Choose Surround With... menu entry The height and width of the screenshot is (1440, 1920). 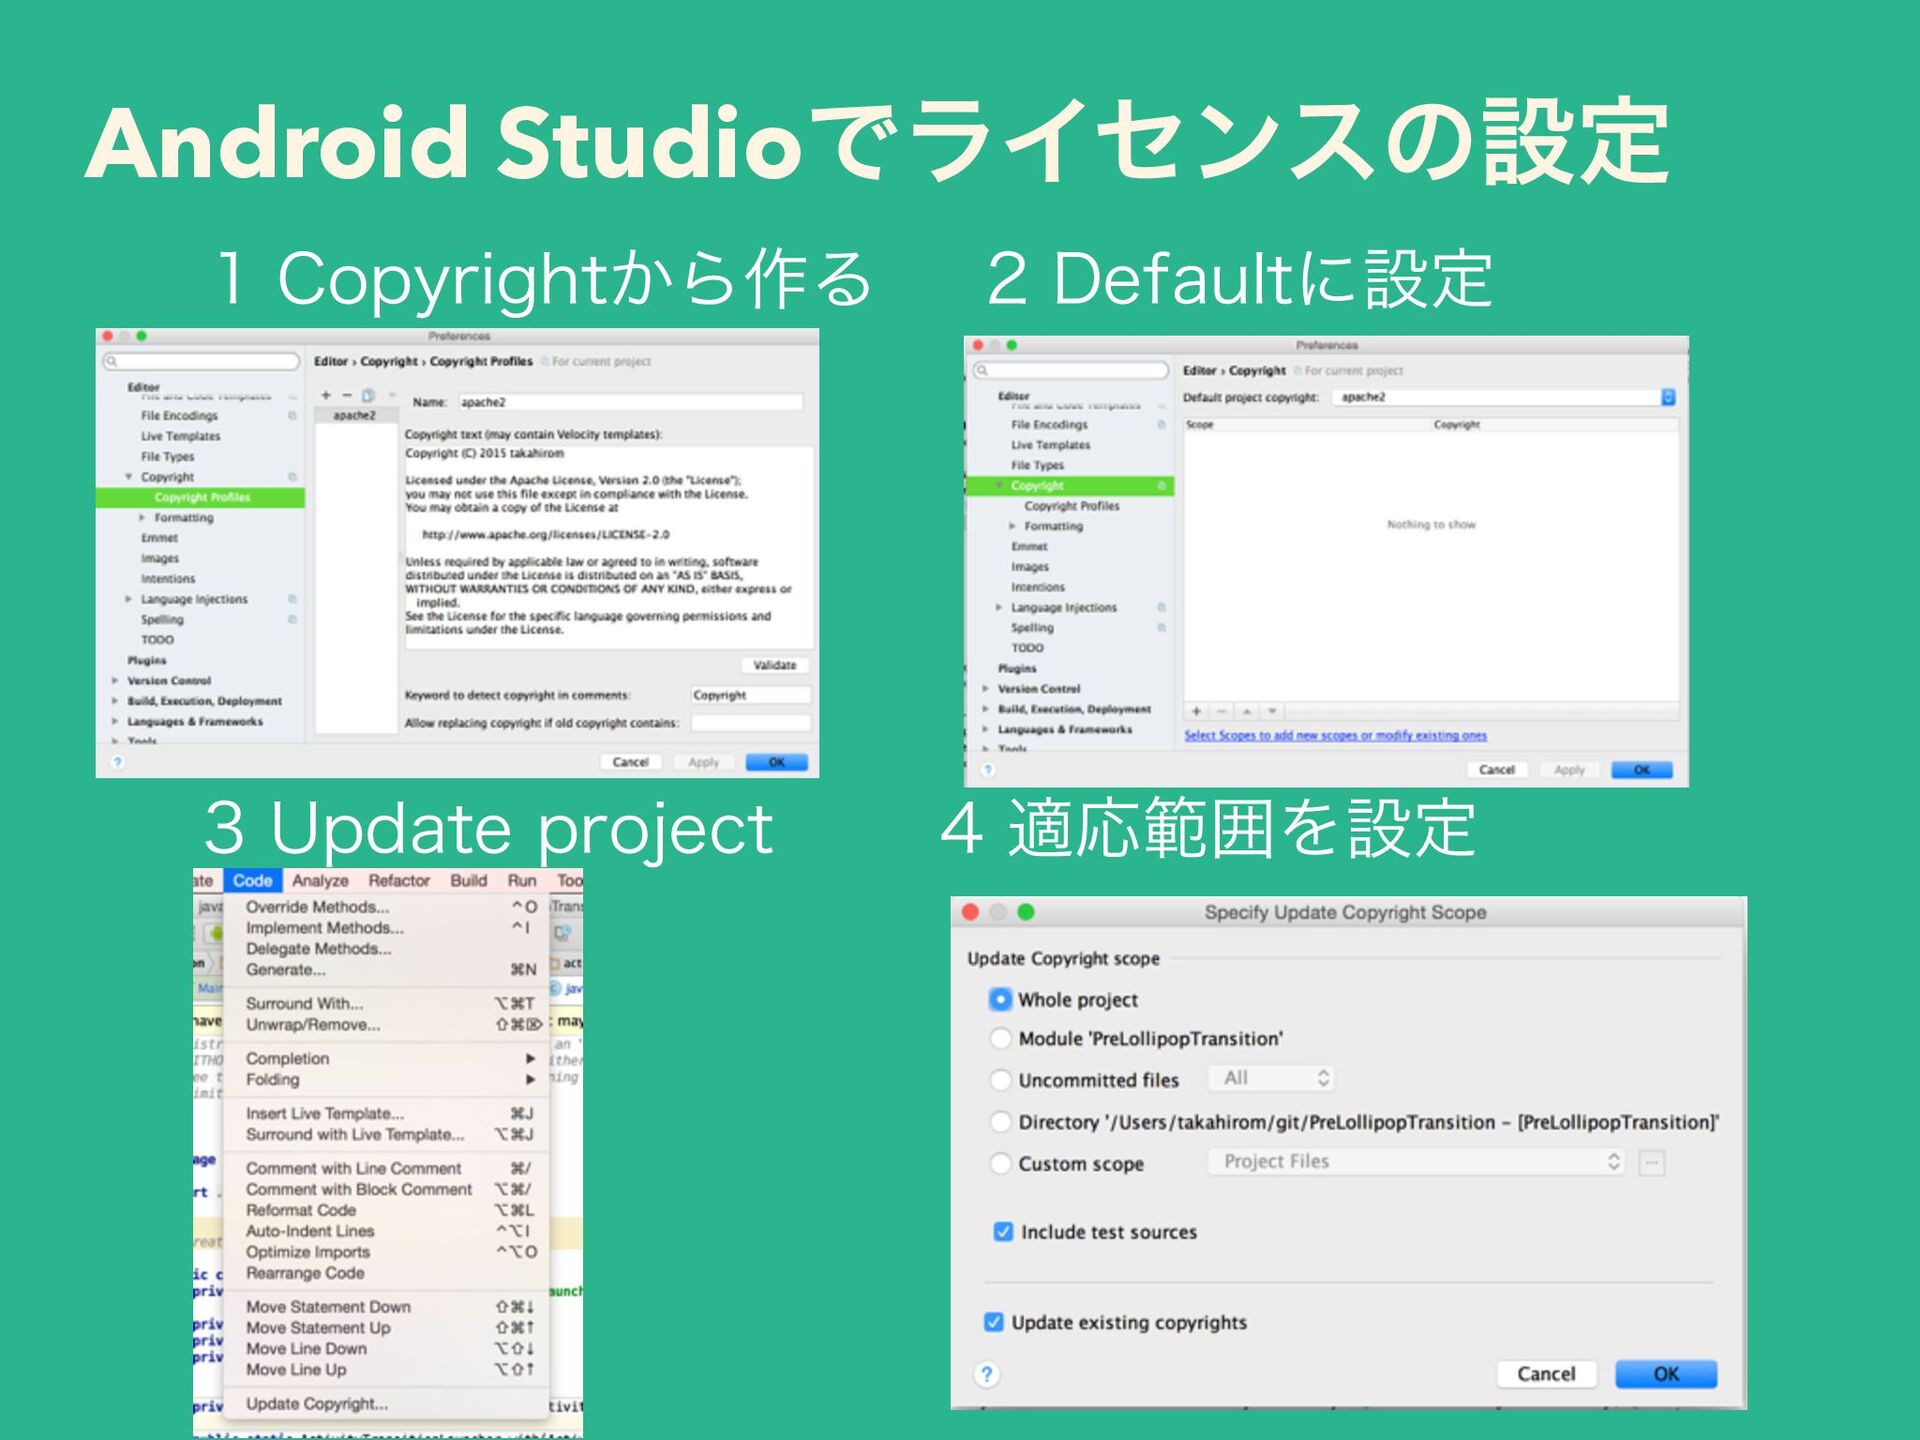(385, 1003)
